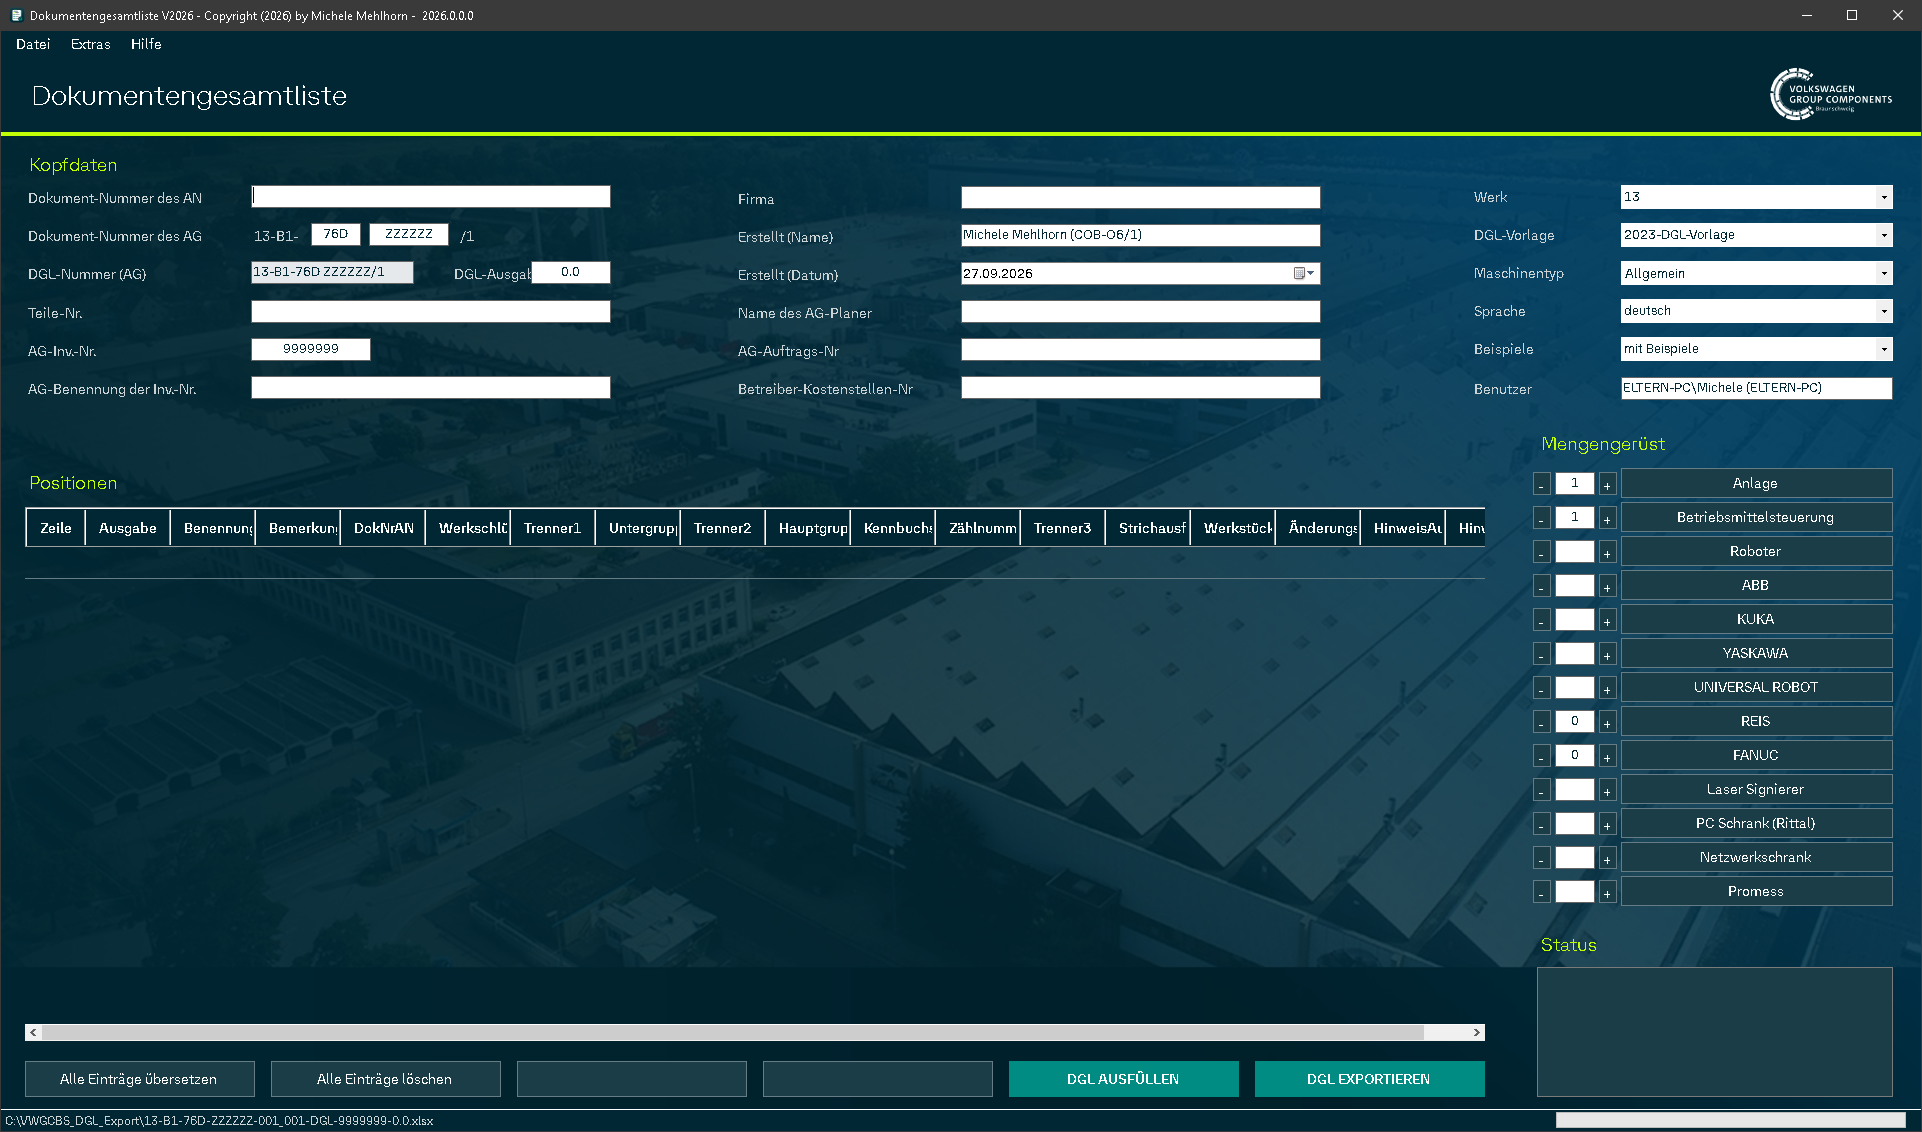Increase the Anlage quantity with plus

[1607, 485]
